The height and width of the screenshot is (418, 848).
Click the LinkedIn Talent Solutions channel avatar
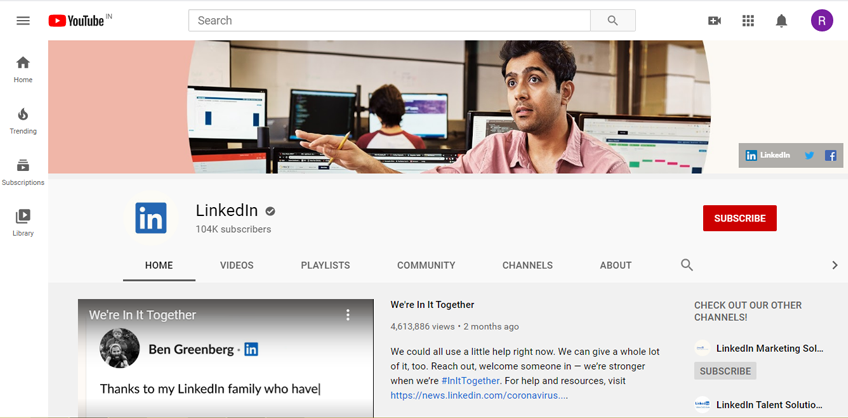[x=703, y=404]
